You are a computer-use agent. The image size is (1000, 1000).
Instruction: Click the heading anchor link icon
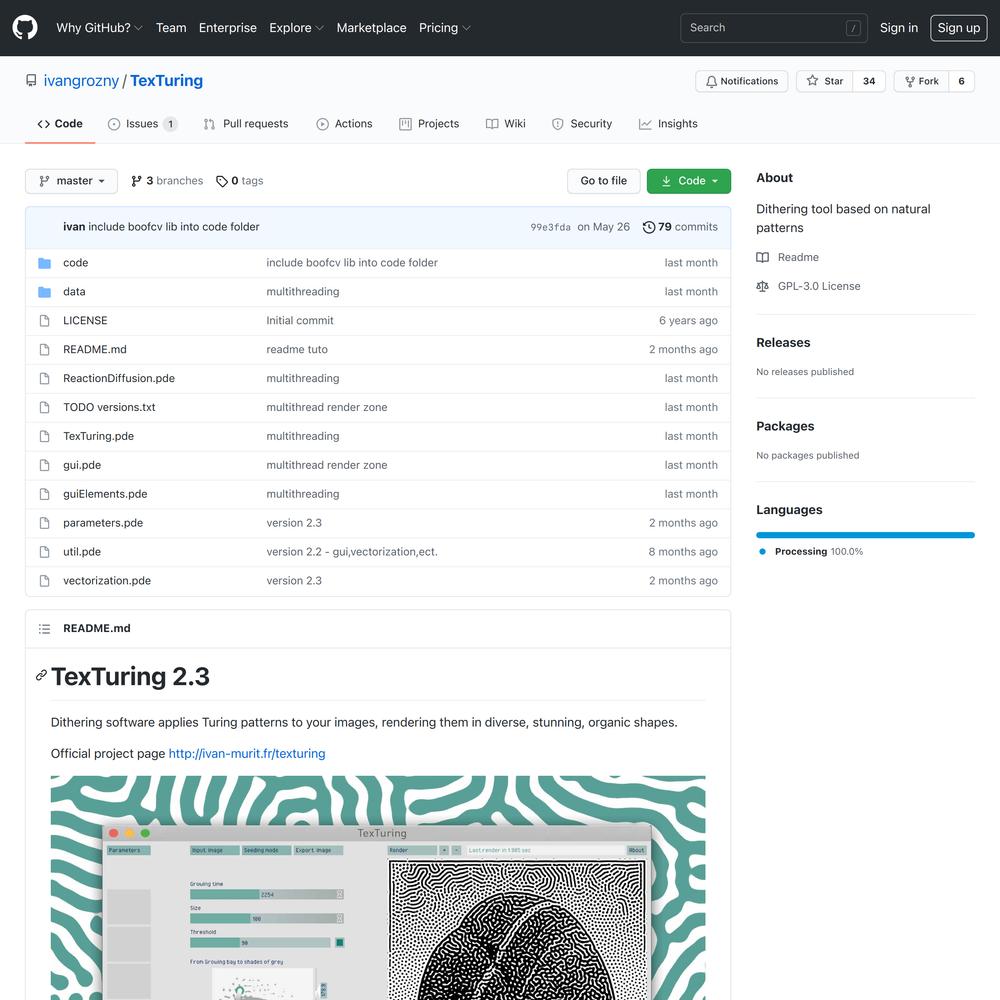click(x=41, y=675)
